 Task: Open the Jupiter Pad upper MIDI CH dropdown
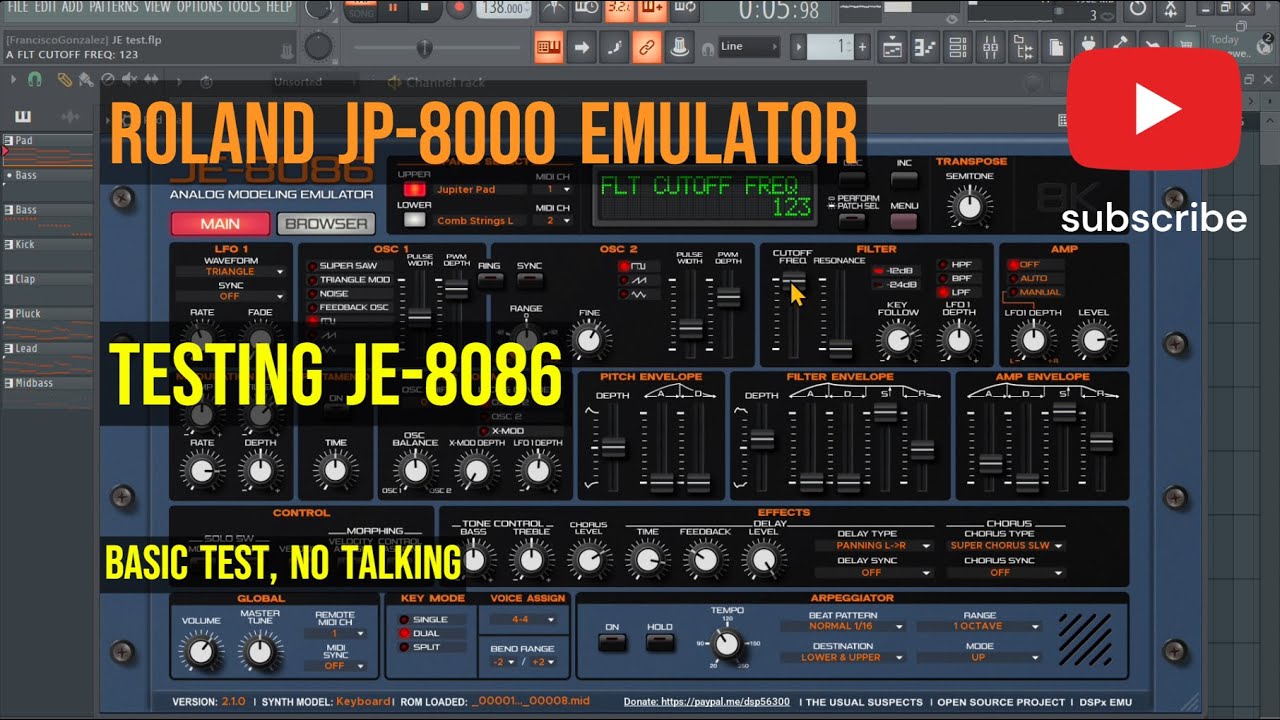[x=553, y=189]
